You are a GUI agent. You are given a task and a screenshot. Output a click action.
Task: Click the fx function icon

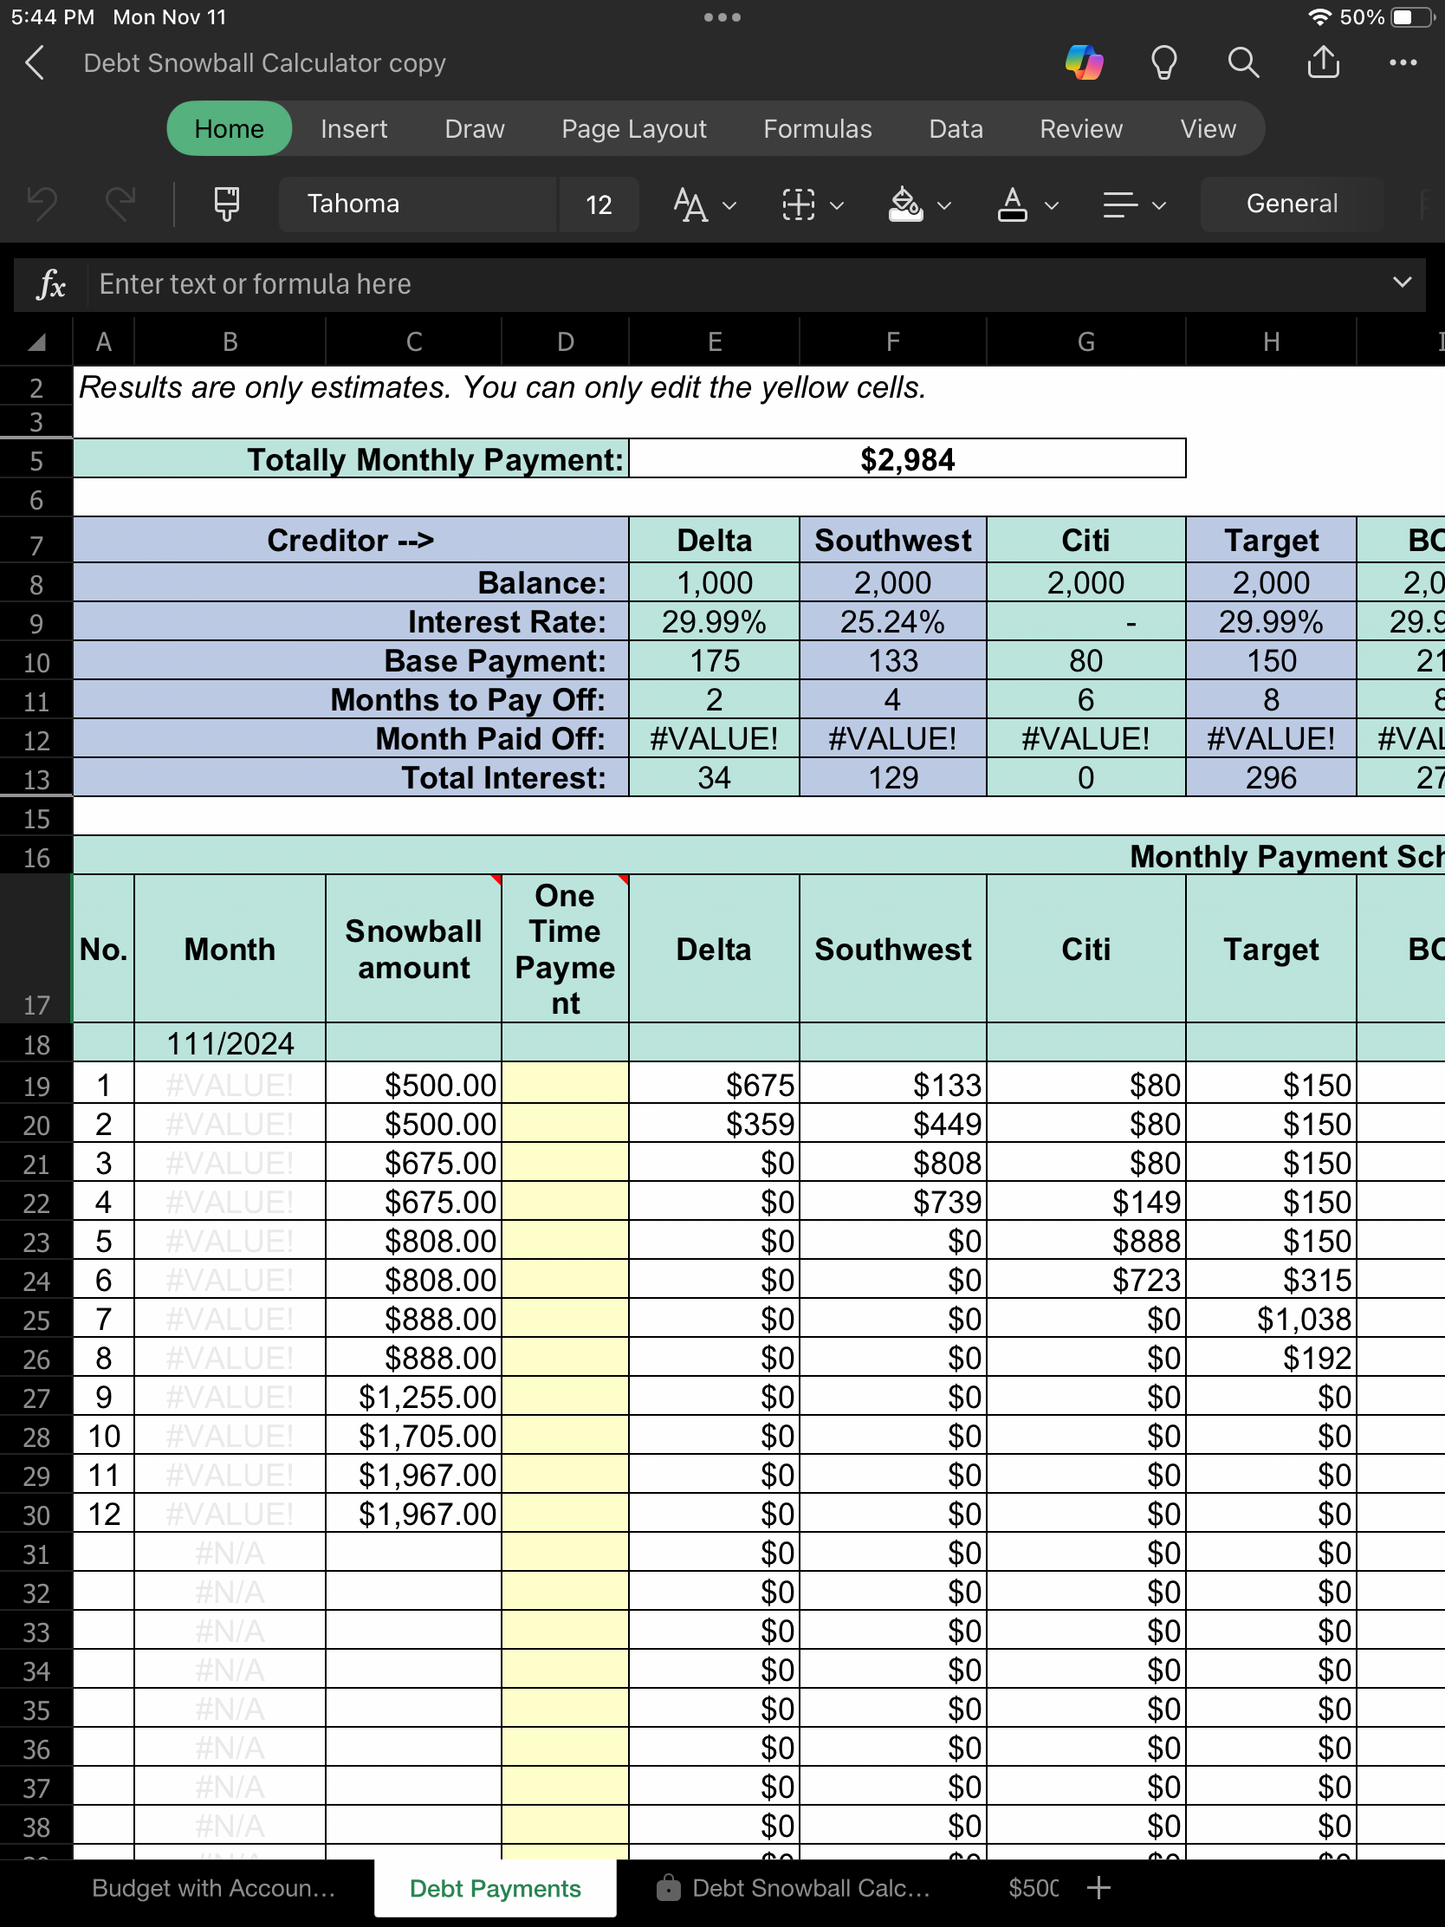point(51,285)
